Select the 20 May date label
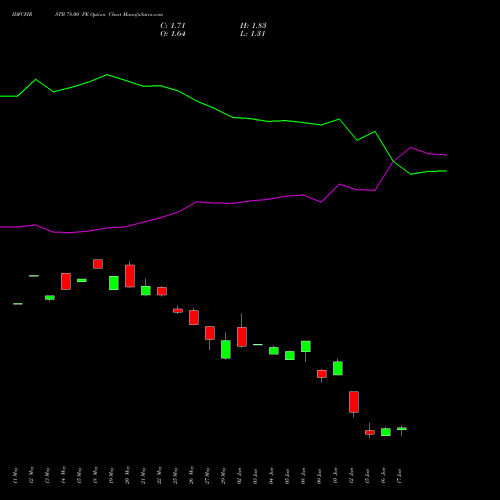This screenshot has height=500, width=500. click(127, 475)
